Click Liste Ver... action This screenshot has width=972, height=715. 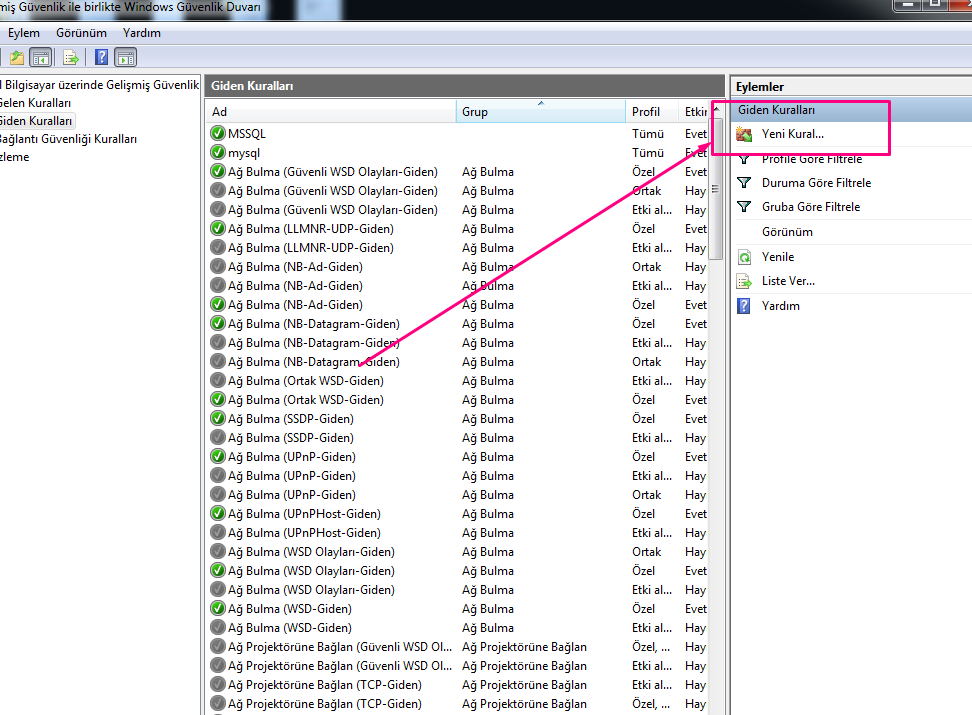tap(788, 281)
